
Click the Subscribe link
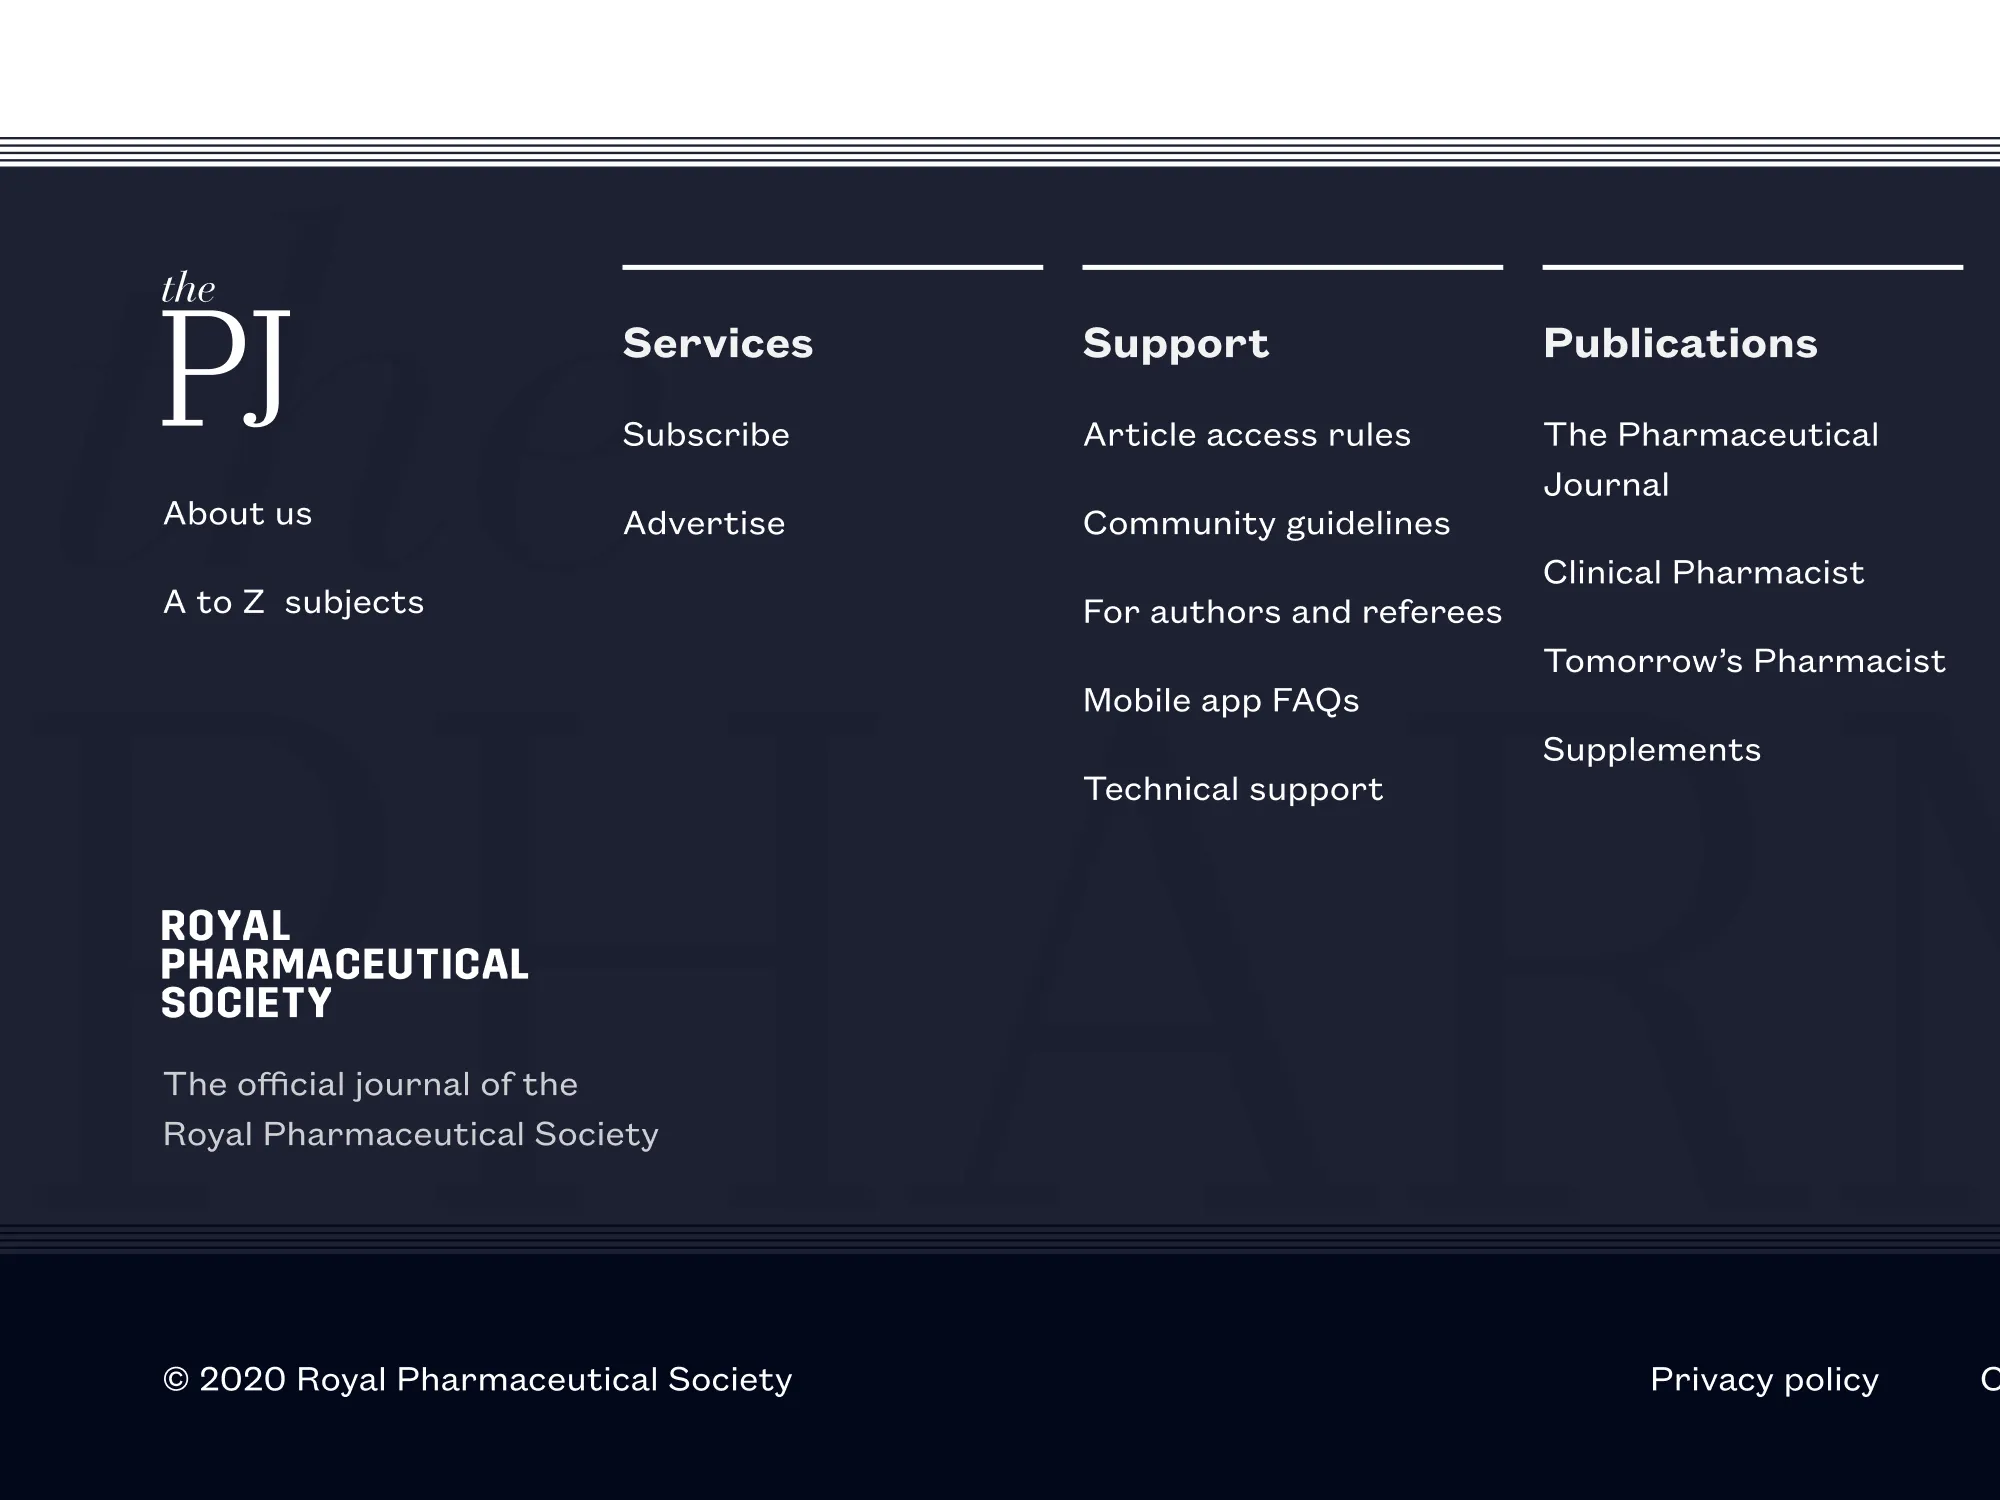pos(706,435)
